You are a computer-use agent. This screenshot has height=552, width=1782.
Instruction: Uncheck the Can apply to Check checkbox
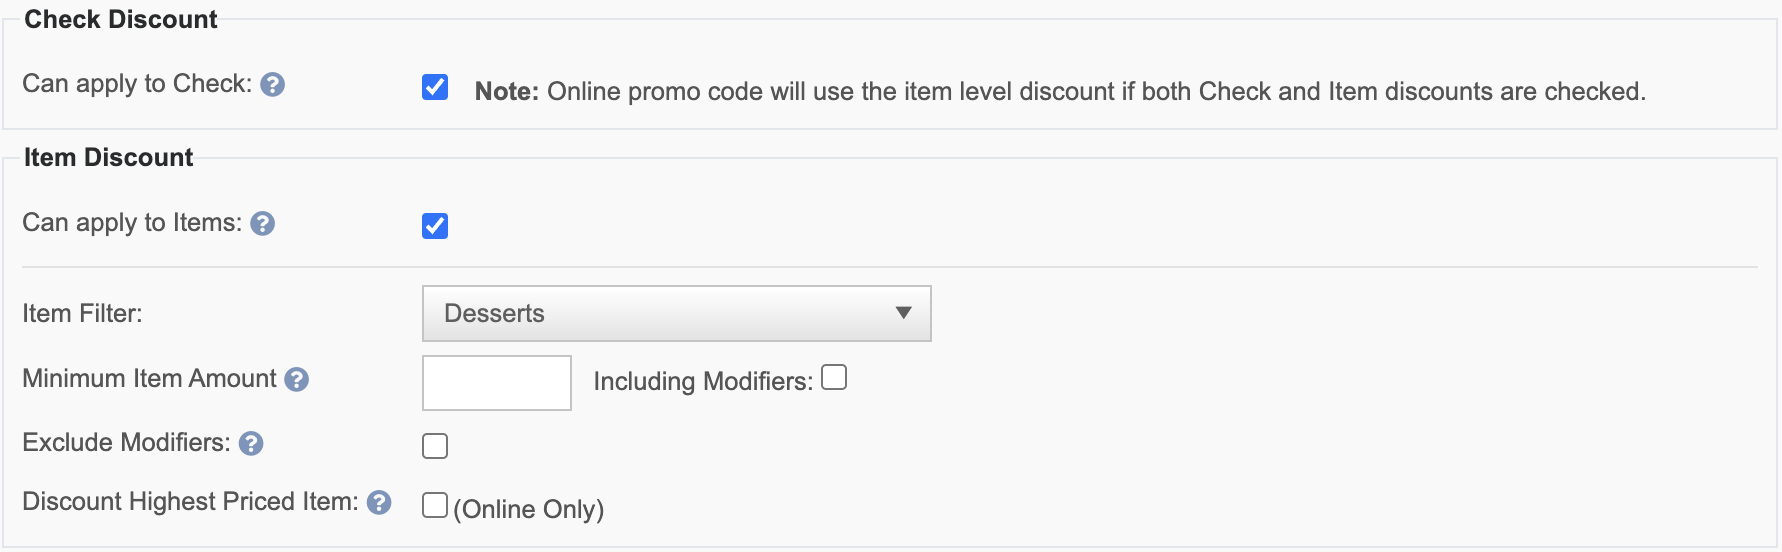tap(435, 87)
